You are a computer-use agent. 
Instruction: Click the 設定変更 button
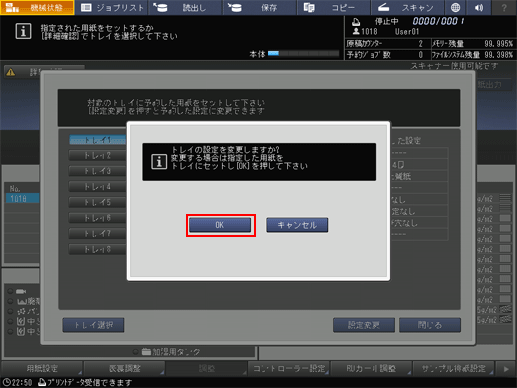[x=364, y=325]
